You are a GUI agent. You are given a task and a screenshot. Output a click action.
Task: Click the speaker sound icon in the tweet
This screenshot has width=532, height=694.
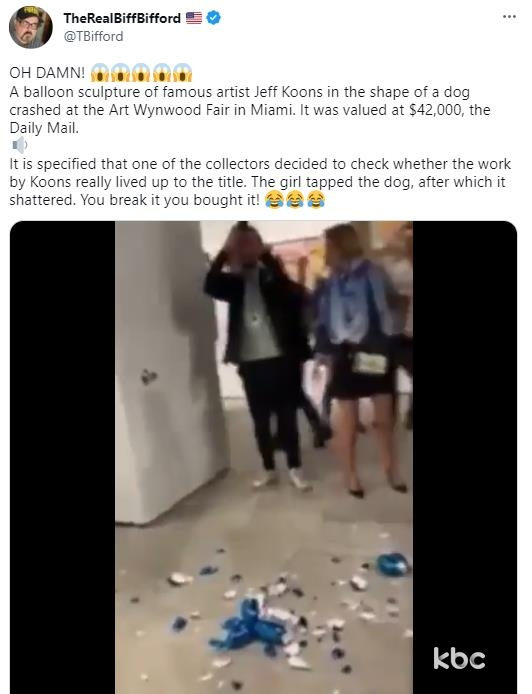pos(19,145)
